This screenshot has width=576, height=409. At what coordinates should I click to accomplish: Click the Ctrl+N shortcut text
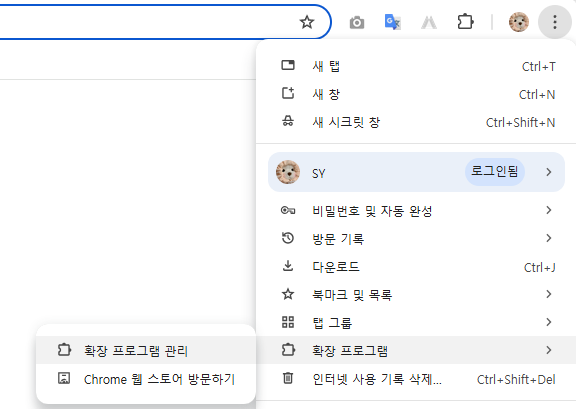[537, 94]
